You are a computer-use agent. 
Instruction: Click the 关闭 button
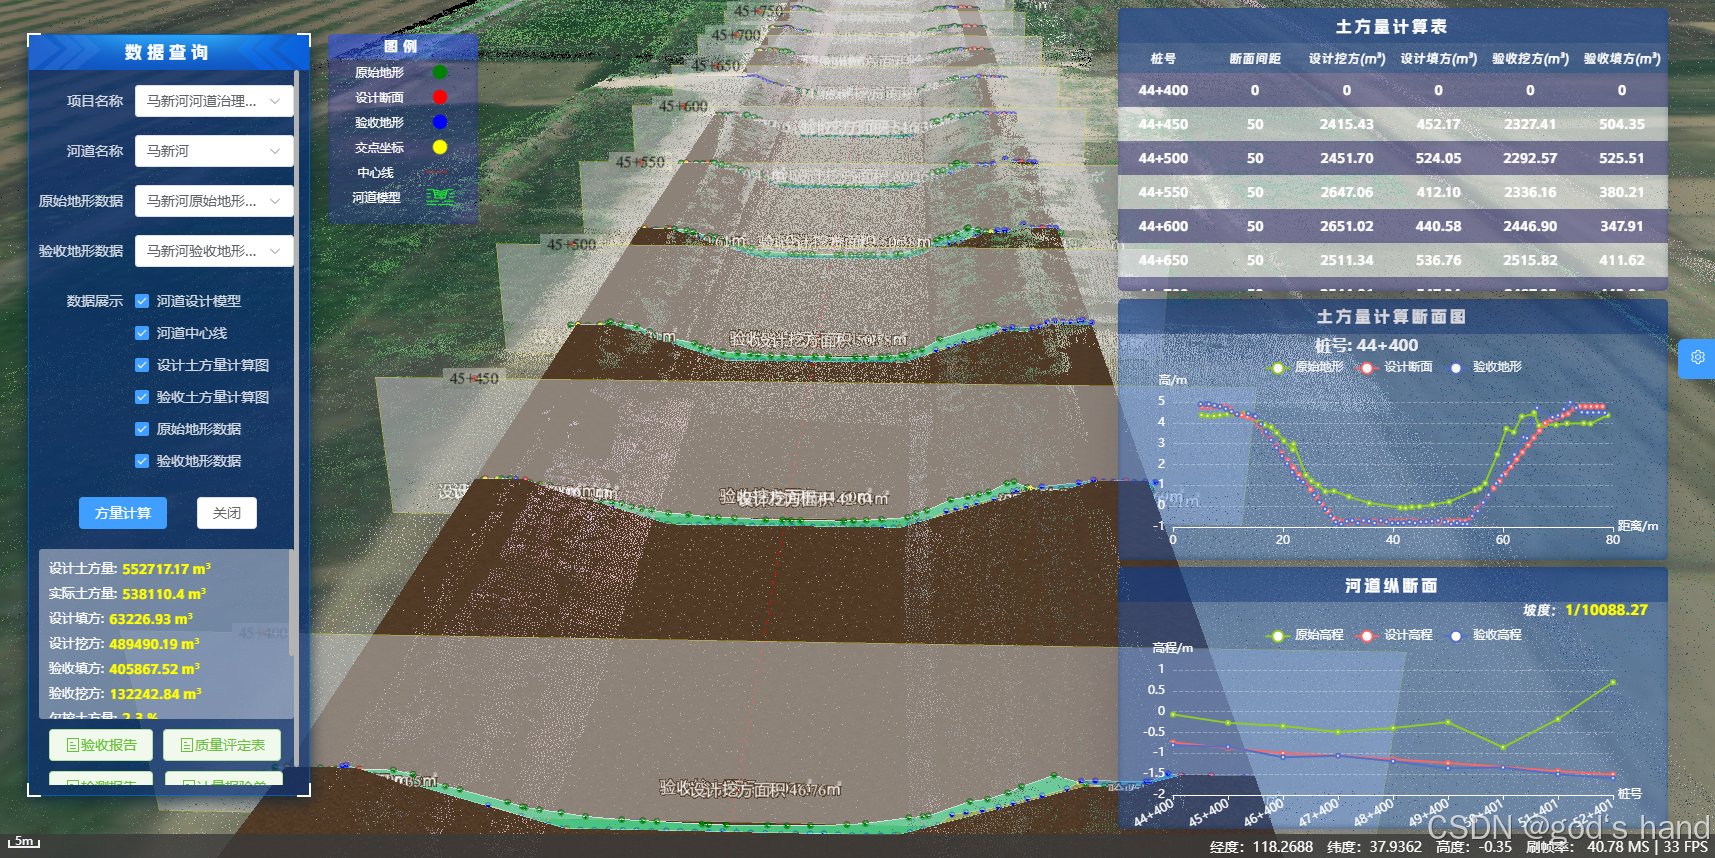coord(227,513)
